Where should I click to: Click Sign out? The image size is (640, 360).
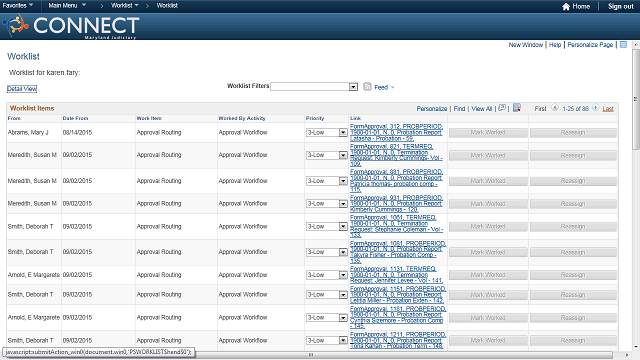[x=620, y=6]
